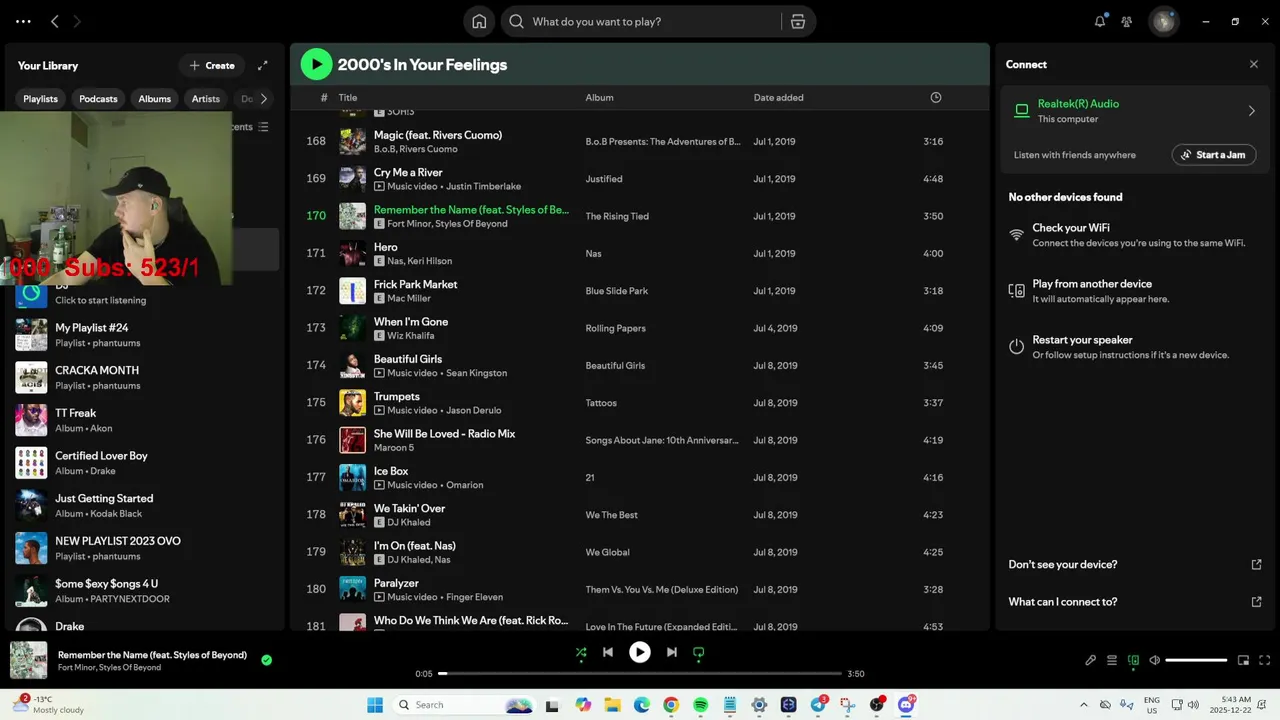Open NEW PLAYLIST 2023 OVO playlist
This screenshot has width=1280, height=720.
[146, 548]
